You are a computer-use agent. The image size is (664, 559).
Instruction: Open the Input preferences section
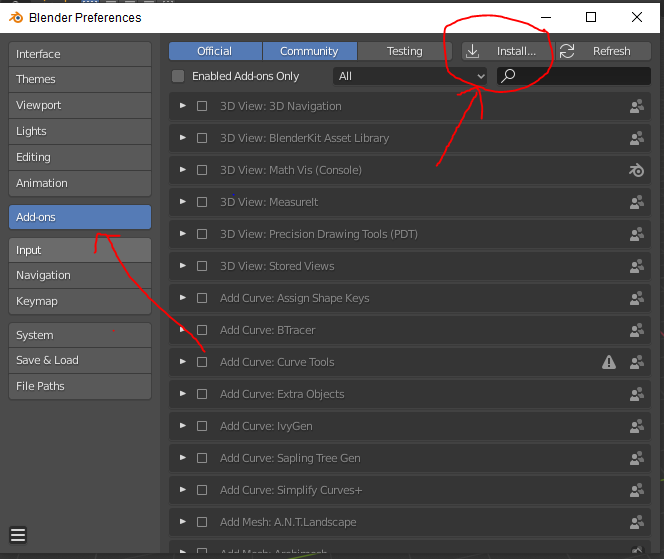click(80, 250)
